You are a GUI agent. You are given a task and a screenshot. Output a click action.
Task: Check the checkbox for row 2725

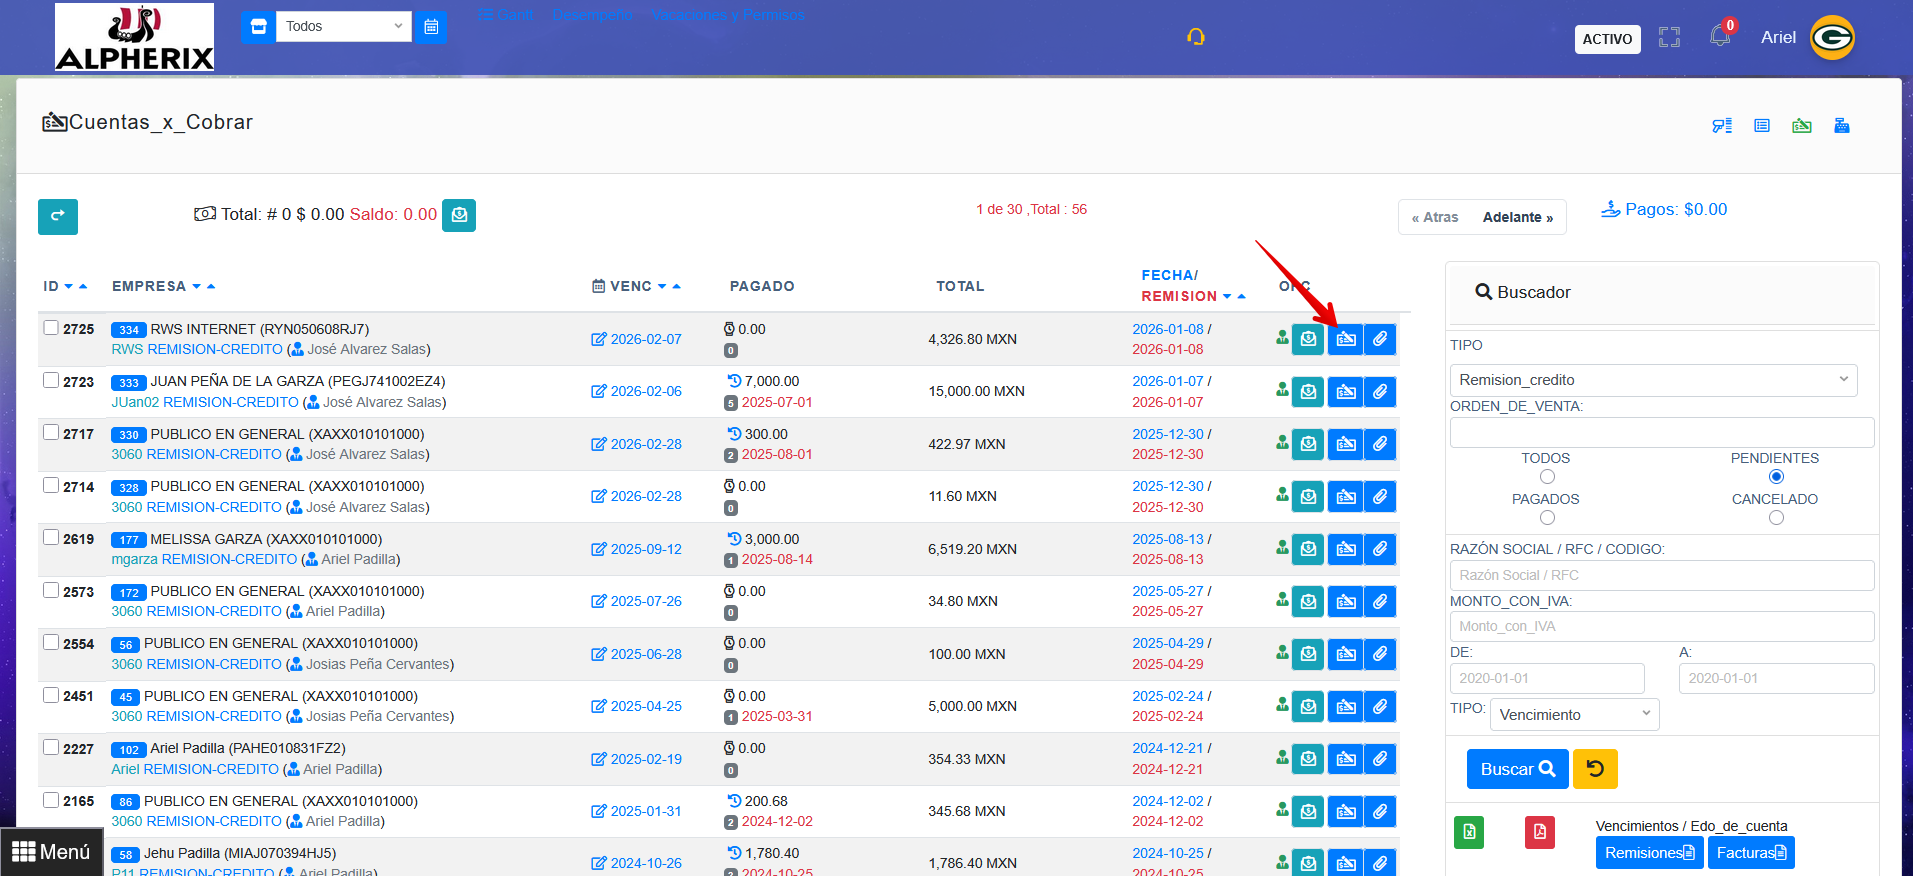click(x=51, y=327)
